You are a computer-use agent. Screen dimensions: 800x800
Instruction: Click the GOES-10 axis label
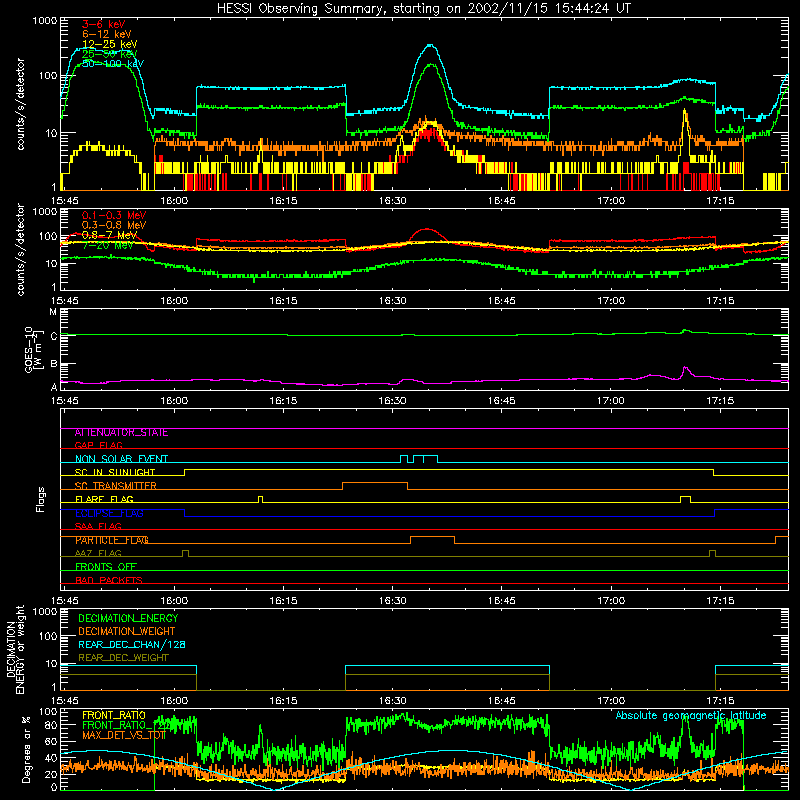[x=32, y=349]
